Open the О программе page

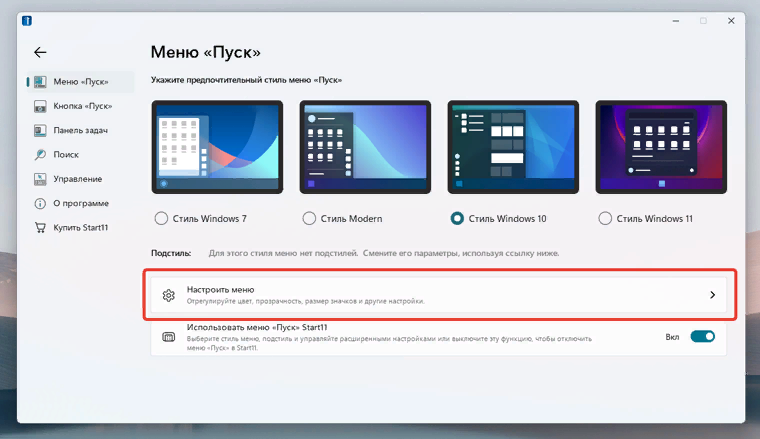[80, 204]
